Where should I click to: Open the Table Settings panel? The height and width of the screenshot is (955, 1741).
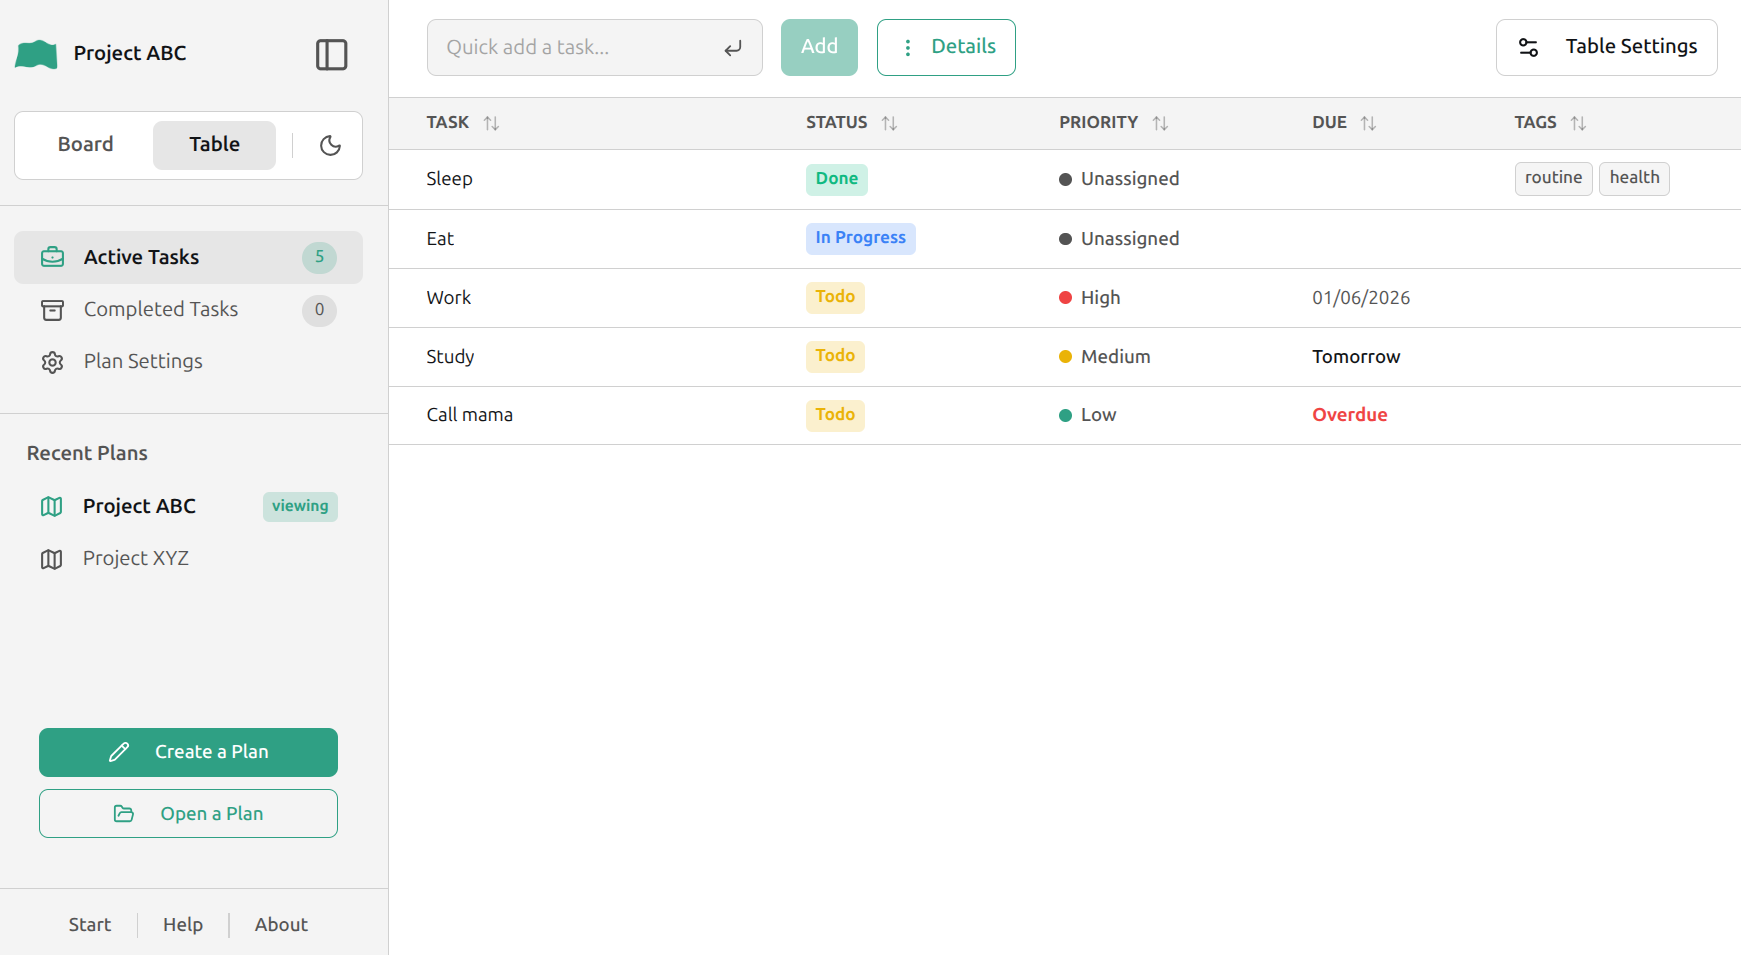coord(1606,47)
